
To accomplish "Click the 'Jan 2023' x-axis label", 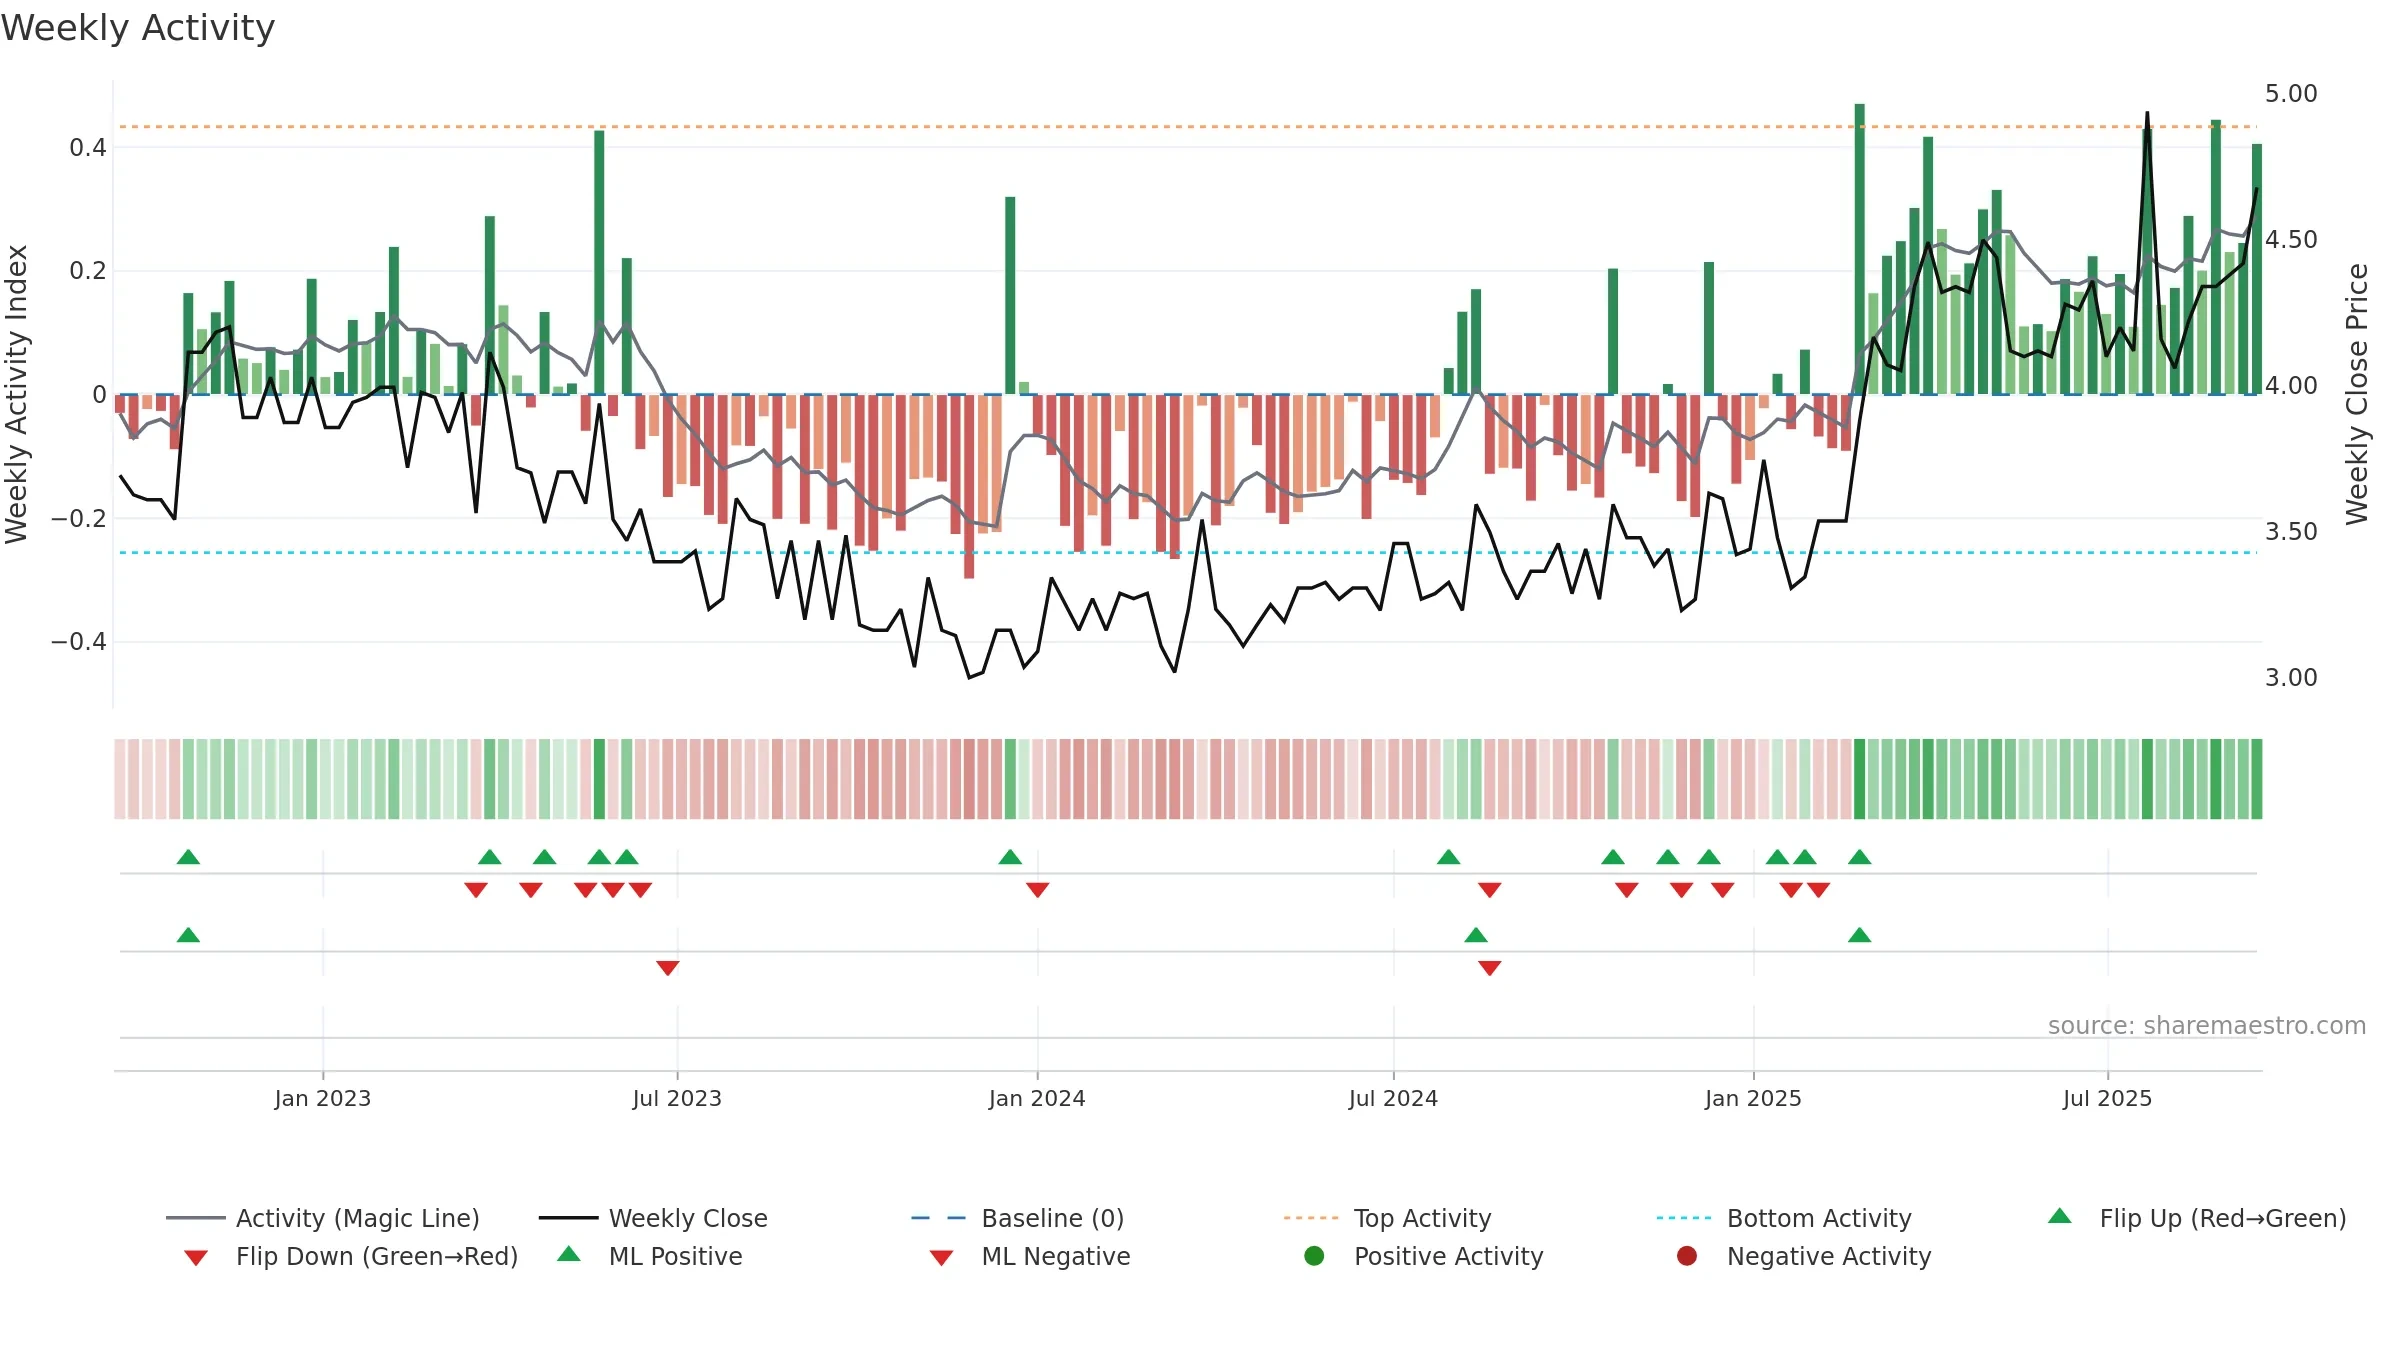I will tap(323, 1098).
